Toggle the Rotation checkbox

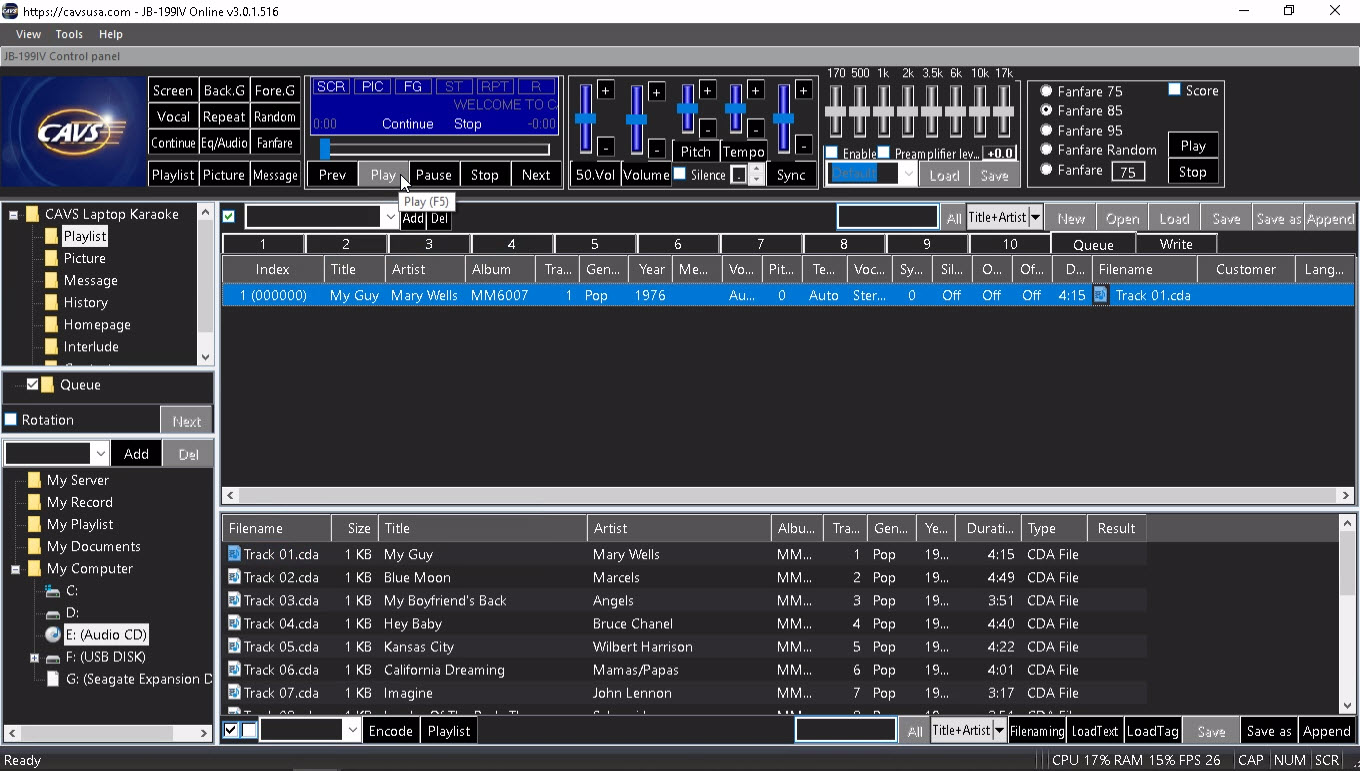11,420
